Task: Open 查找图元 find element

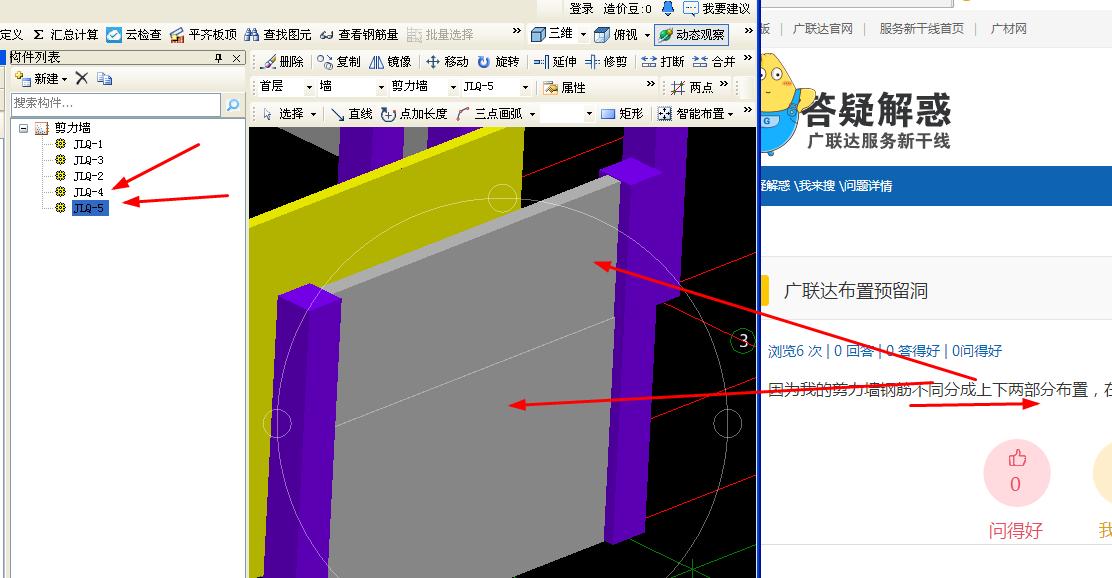Action: coord(277,34)
